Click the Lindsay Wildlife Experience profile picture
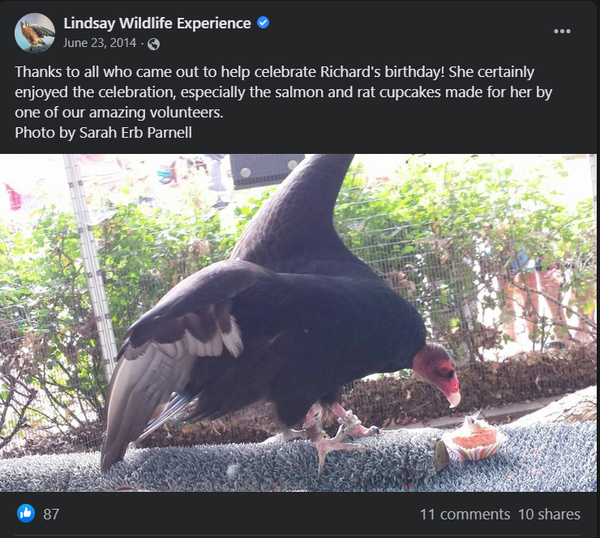 [x=35, y=33]
